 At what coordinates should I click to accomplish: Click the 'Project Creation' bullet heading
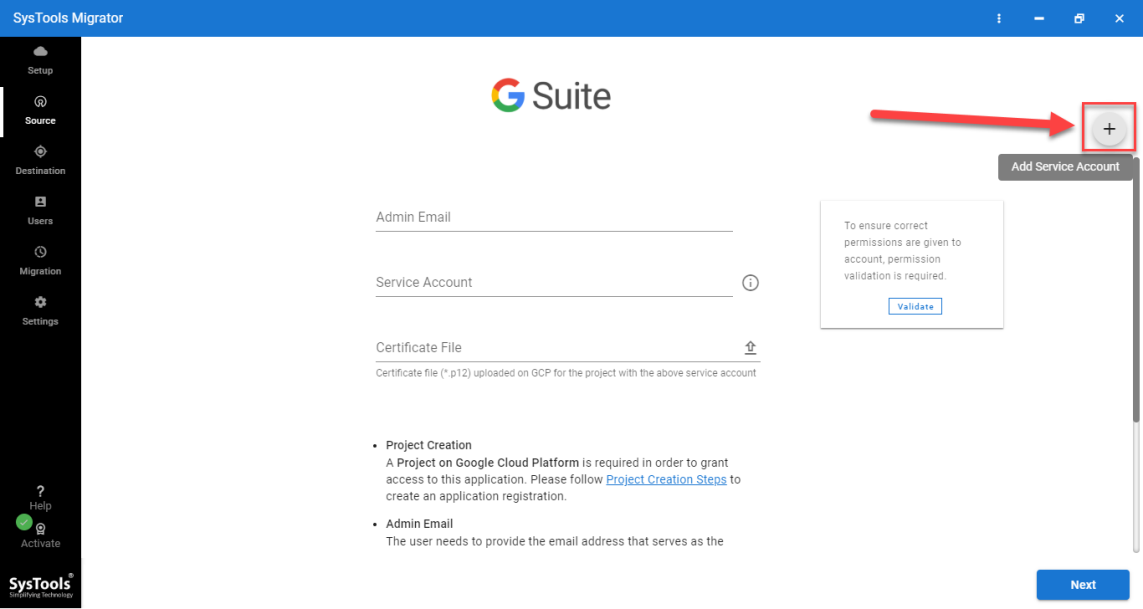[429, 445]
